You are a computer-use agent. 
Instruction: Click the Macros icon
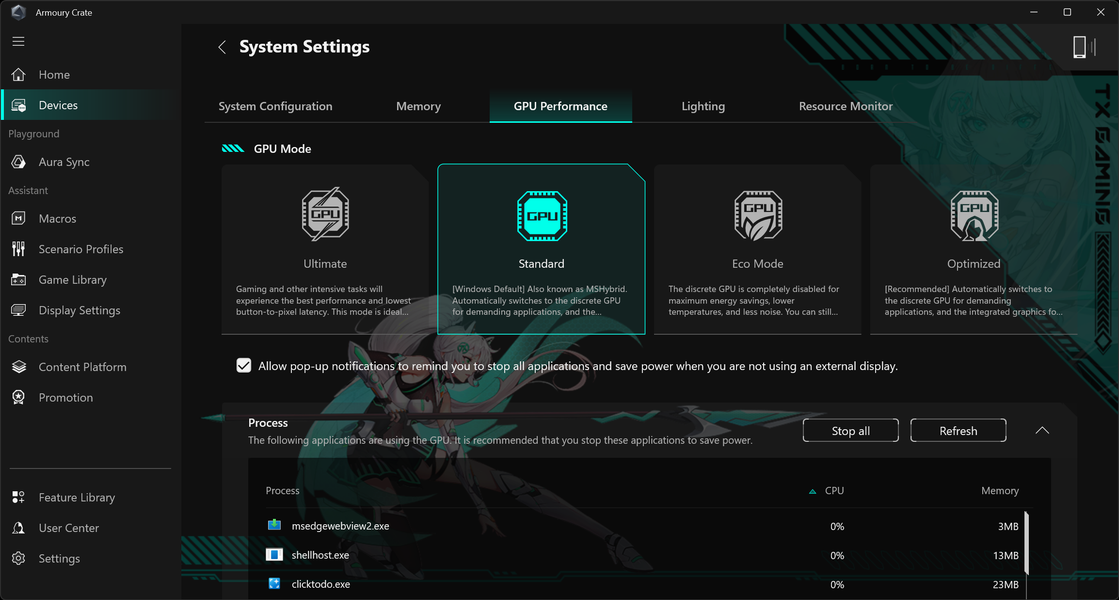tap(19, 218)
